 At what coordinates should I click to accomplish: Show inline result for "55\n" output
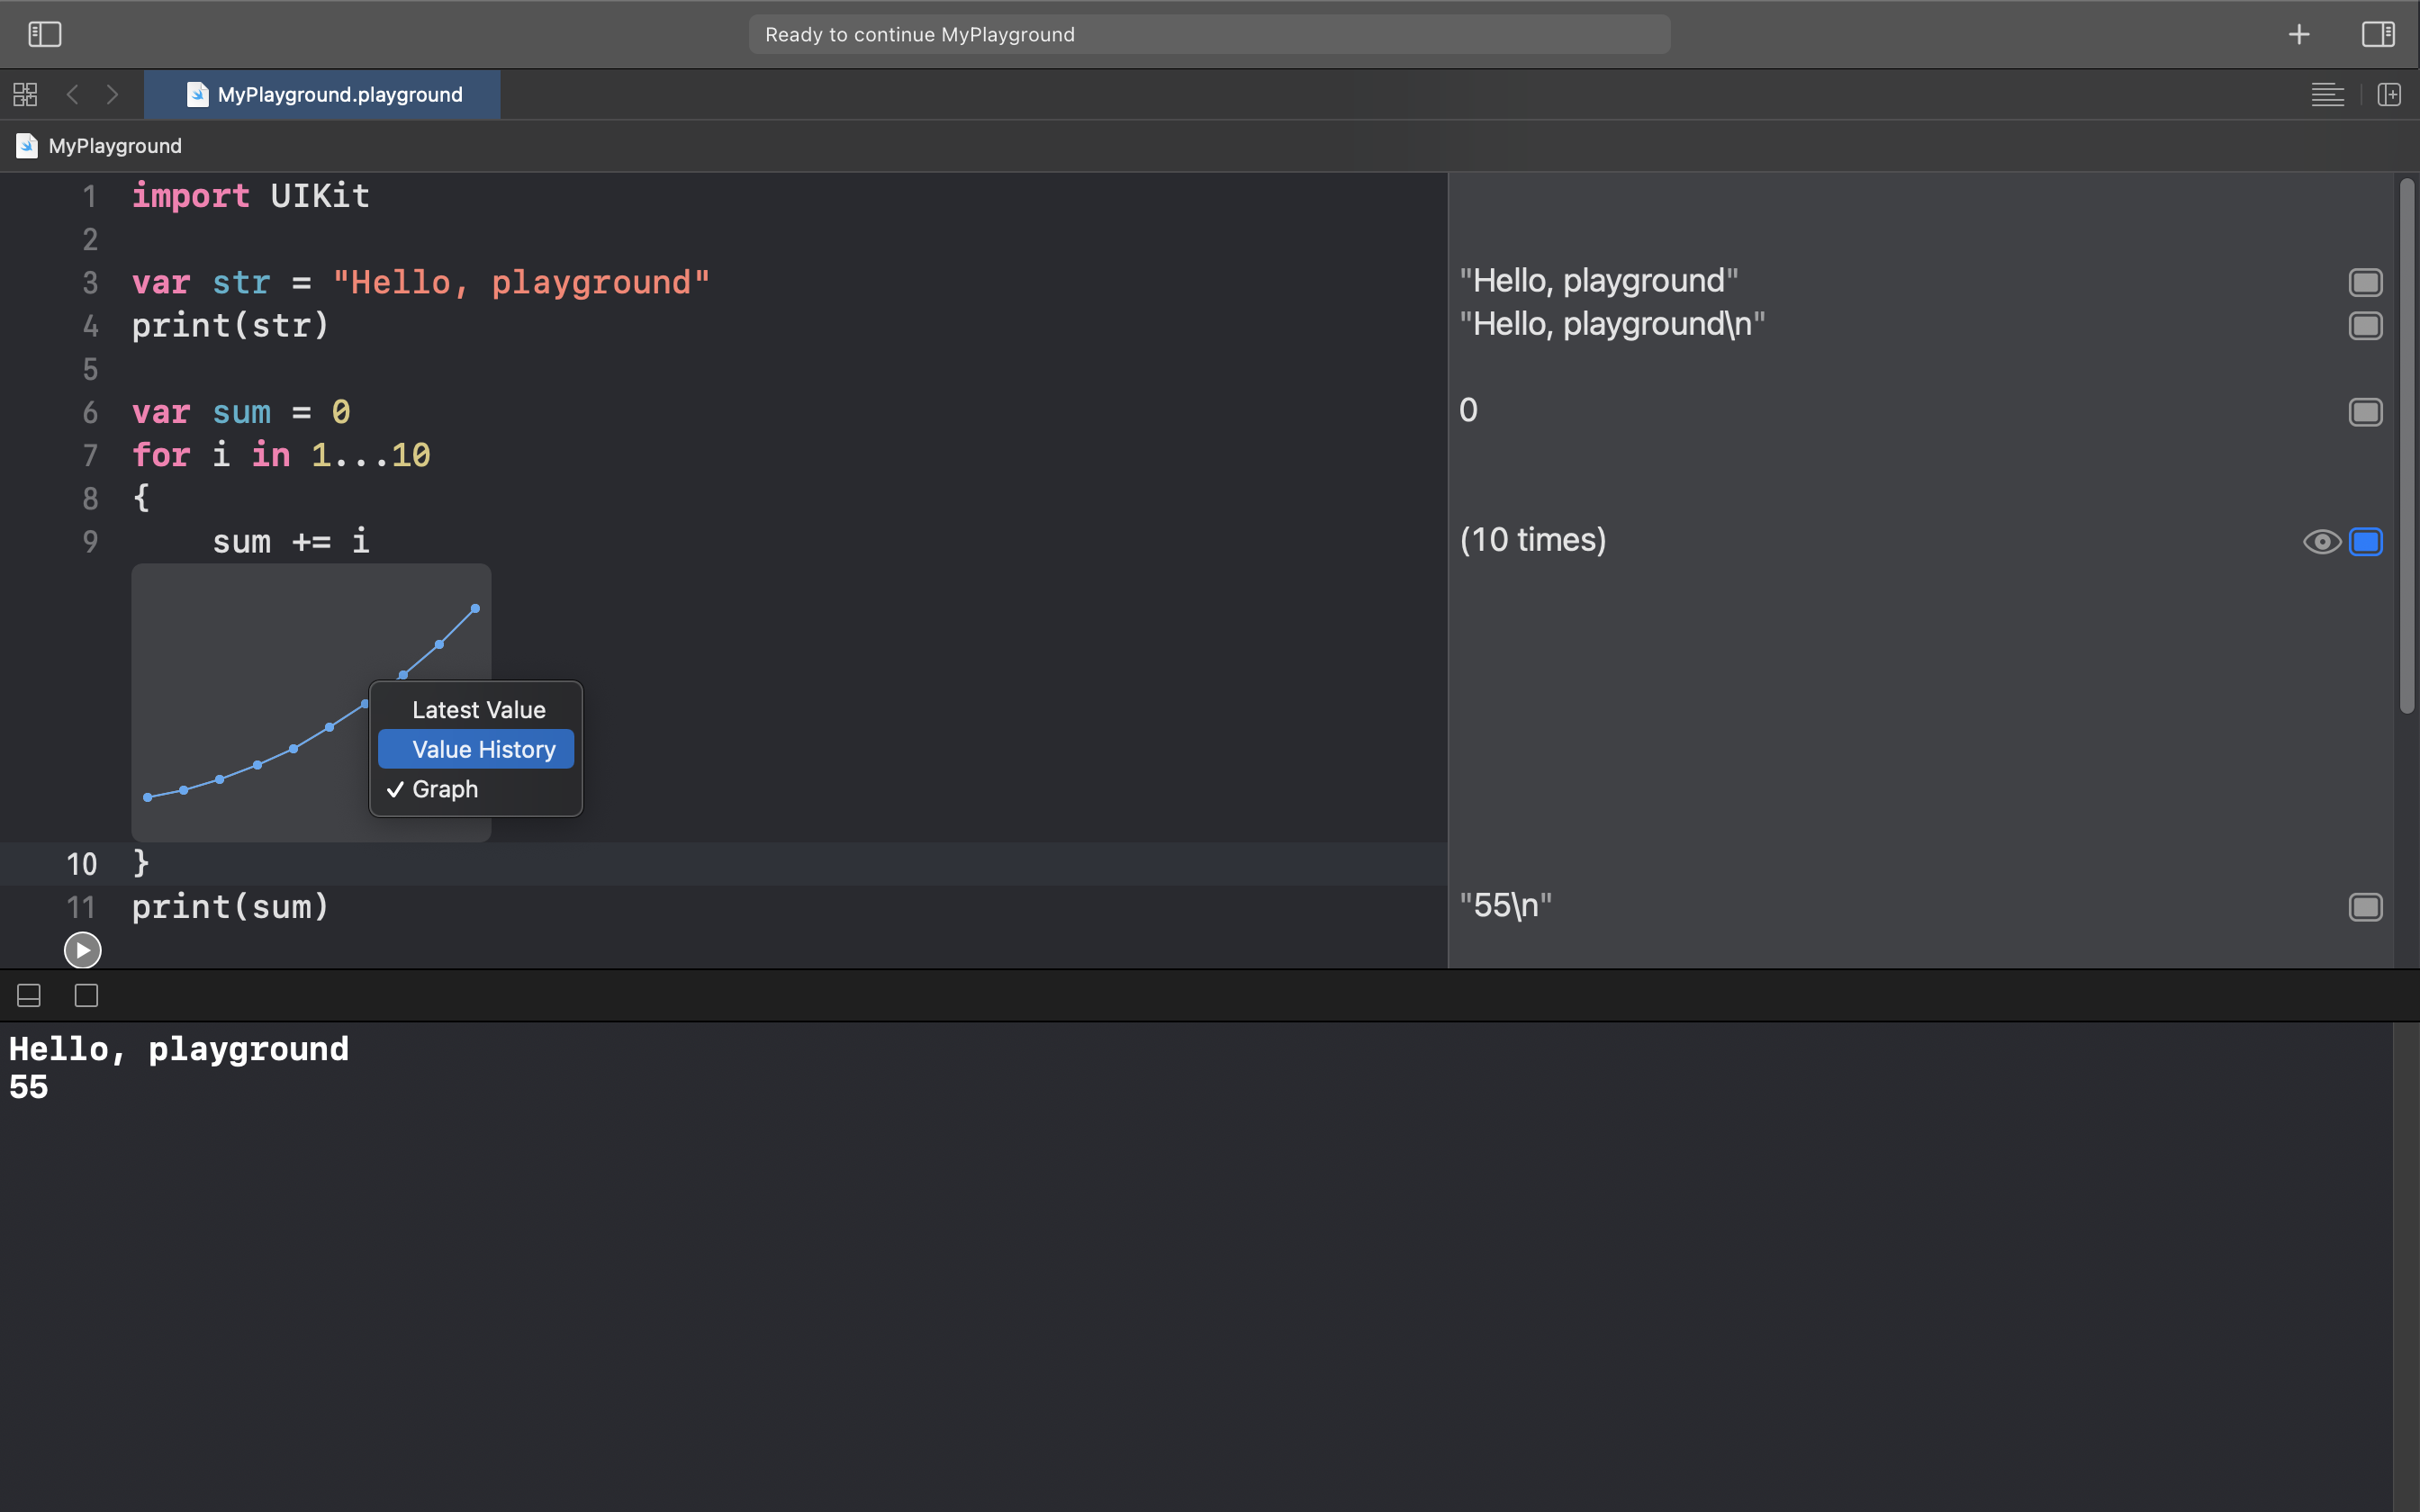click(2365, 907)
